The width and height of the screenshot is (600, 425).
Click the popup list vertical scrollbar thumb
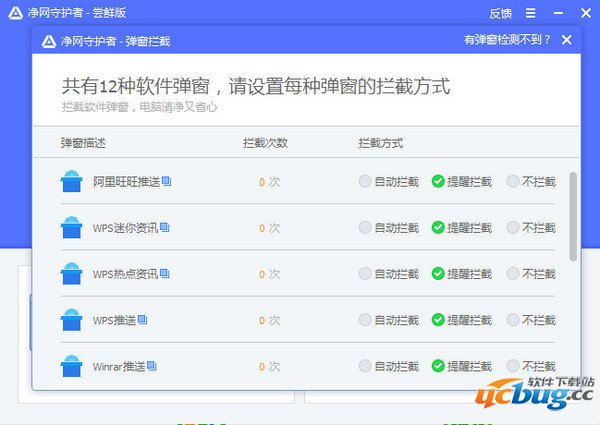[x=573, y=217]
